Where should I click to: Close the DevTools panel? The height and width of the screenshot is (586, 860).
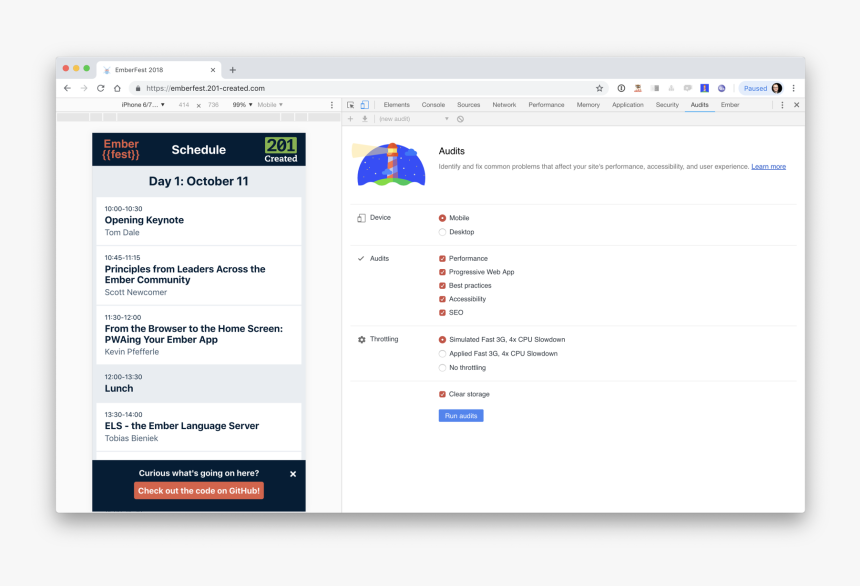click(796, 105)
